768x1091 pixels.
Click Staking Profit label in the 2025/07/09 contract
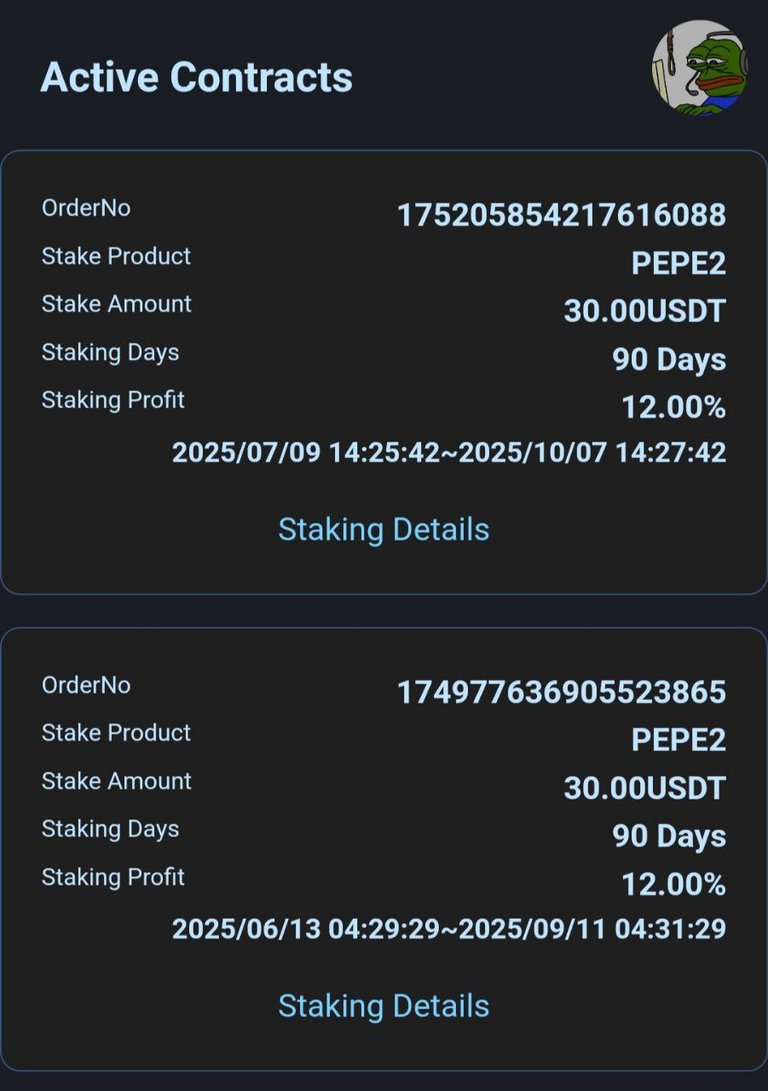pos(113,400)
